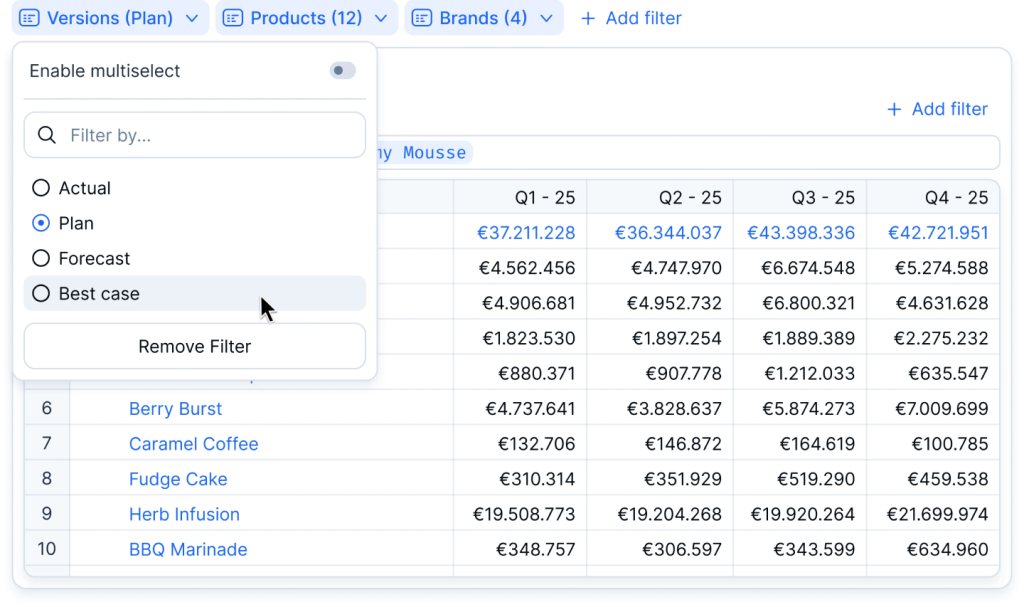Image resolution: width=1024 pixels, height=607 pixels.
Task: Open the Berry Burst product link
Action: [175, 409]
